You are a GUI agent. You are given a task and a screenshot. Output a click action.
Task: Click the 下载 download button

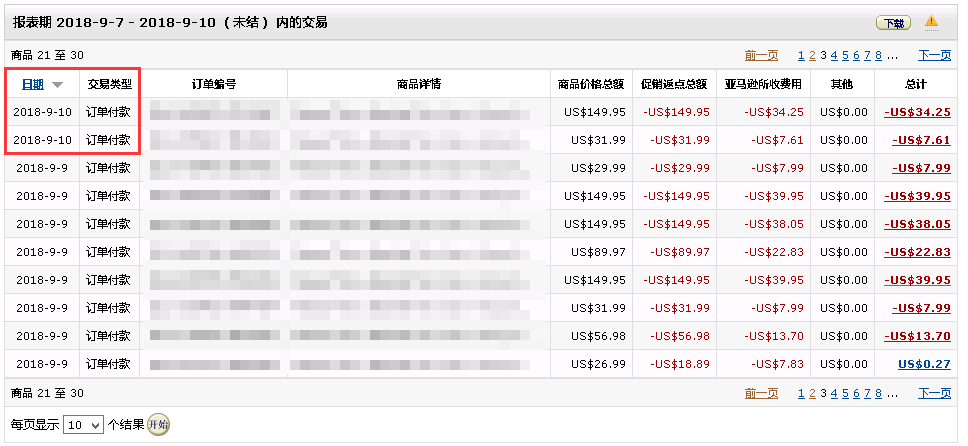(x=893, y=23)
